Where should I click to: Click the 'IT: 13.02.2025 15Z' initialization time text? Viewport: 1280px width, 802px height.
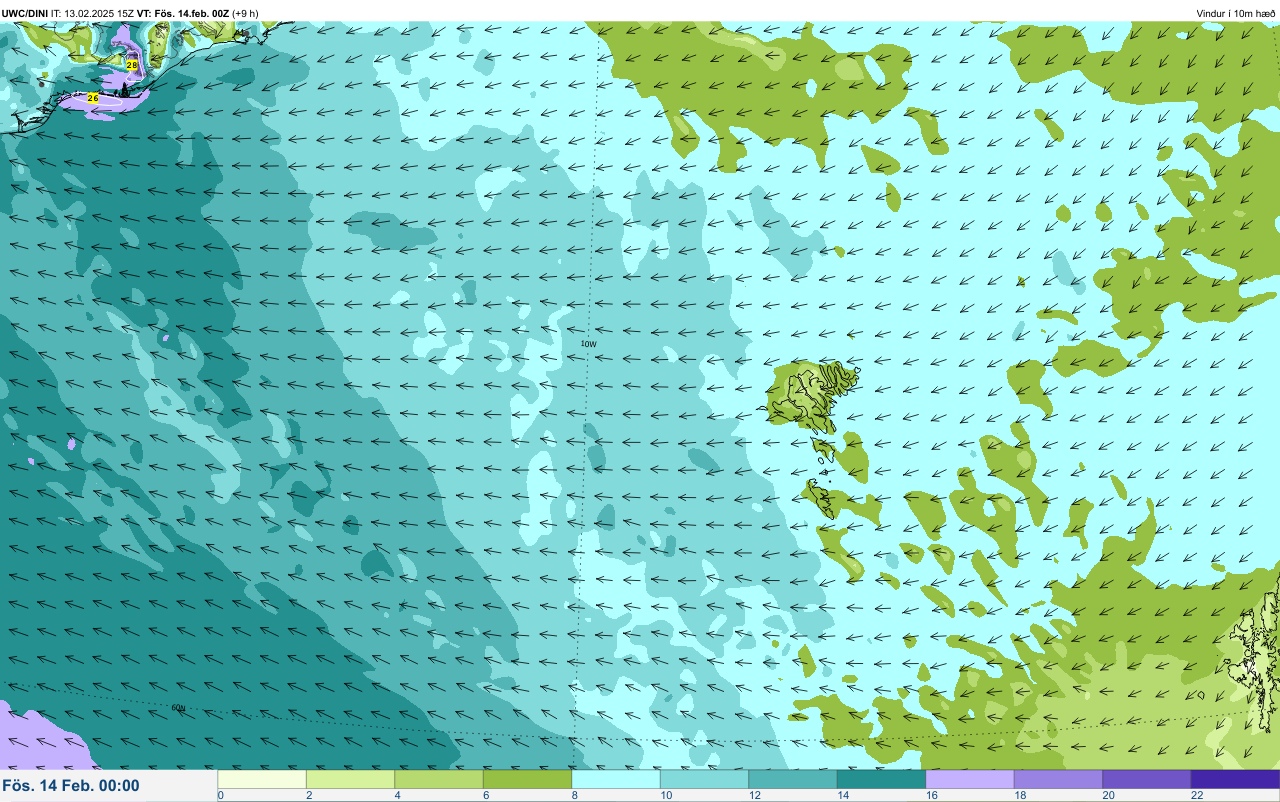click(93, 13)
